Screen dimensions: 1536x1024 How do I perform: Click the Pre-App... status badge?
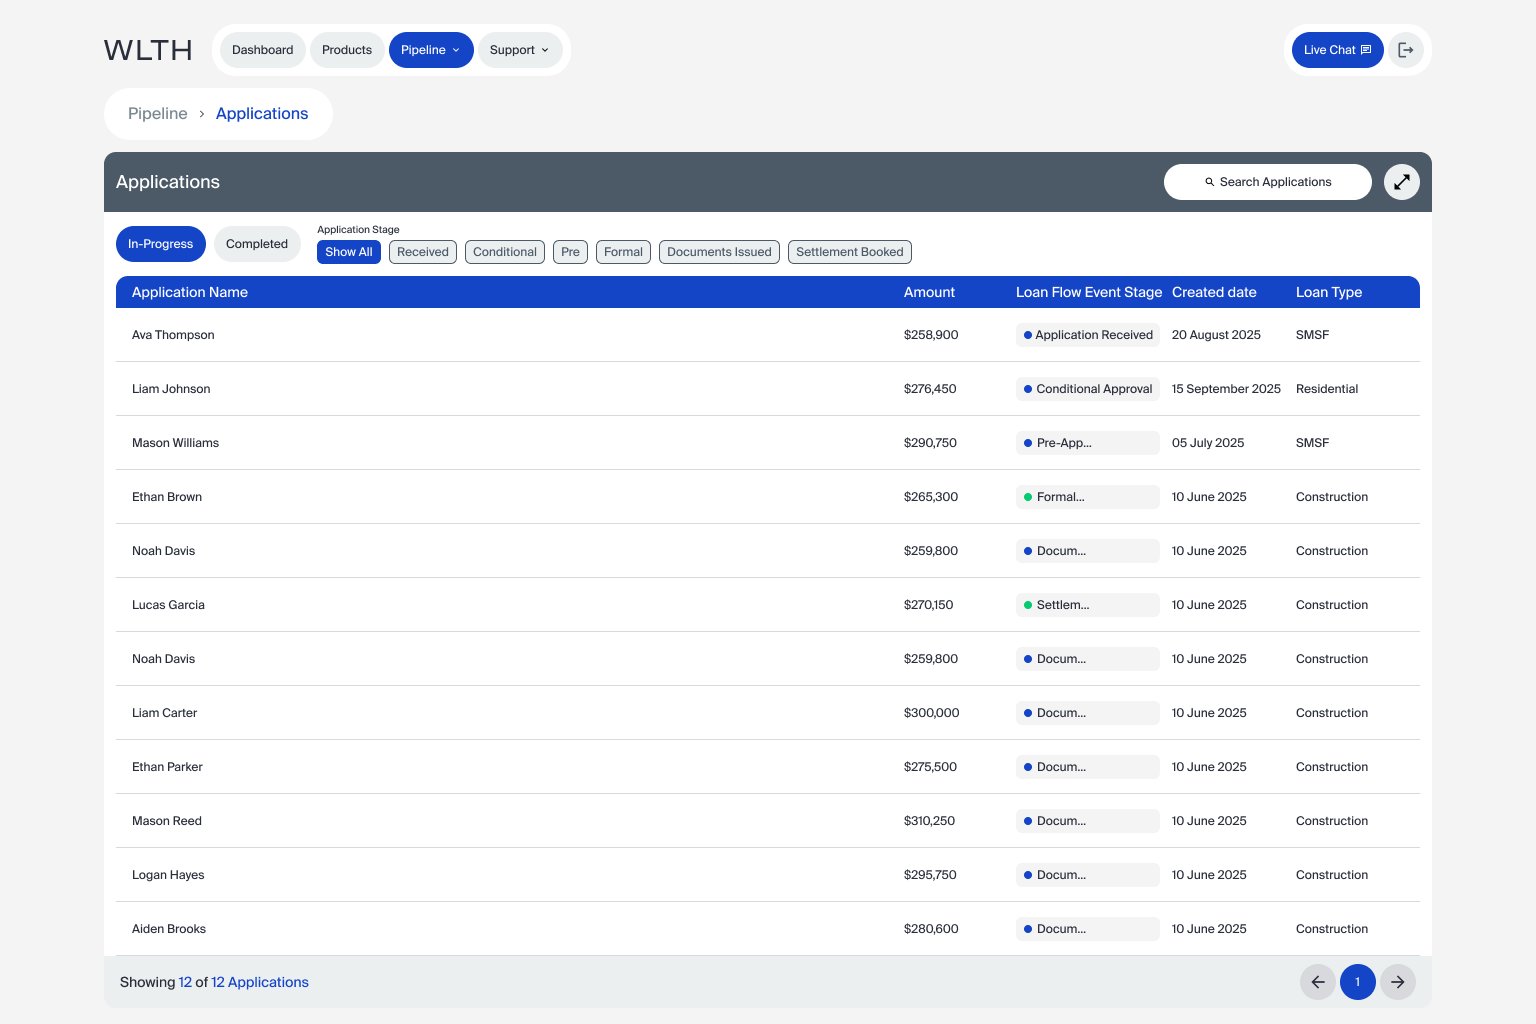coord(1088,443)
